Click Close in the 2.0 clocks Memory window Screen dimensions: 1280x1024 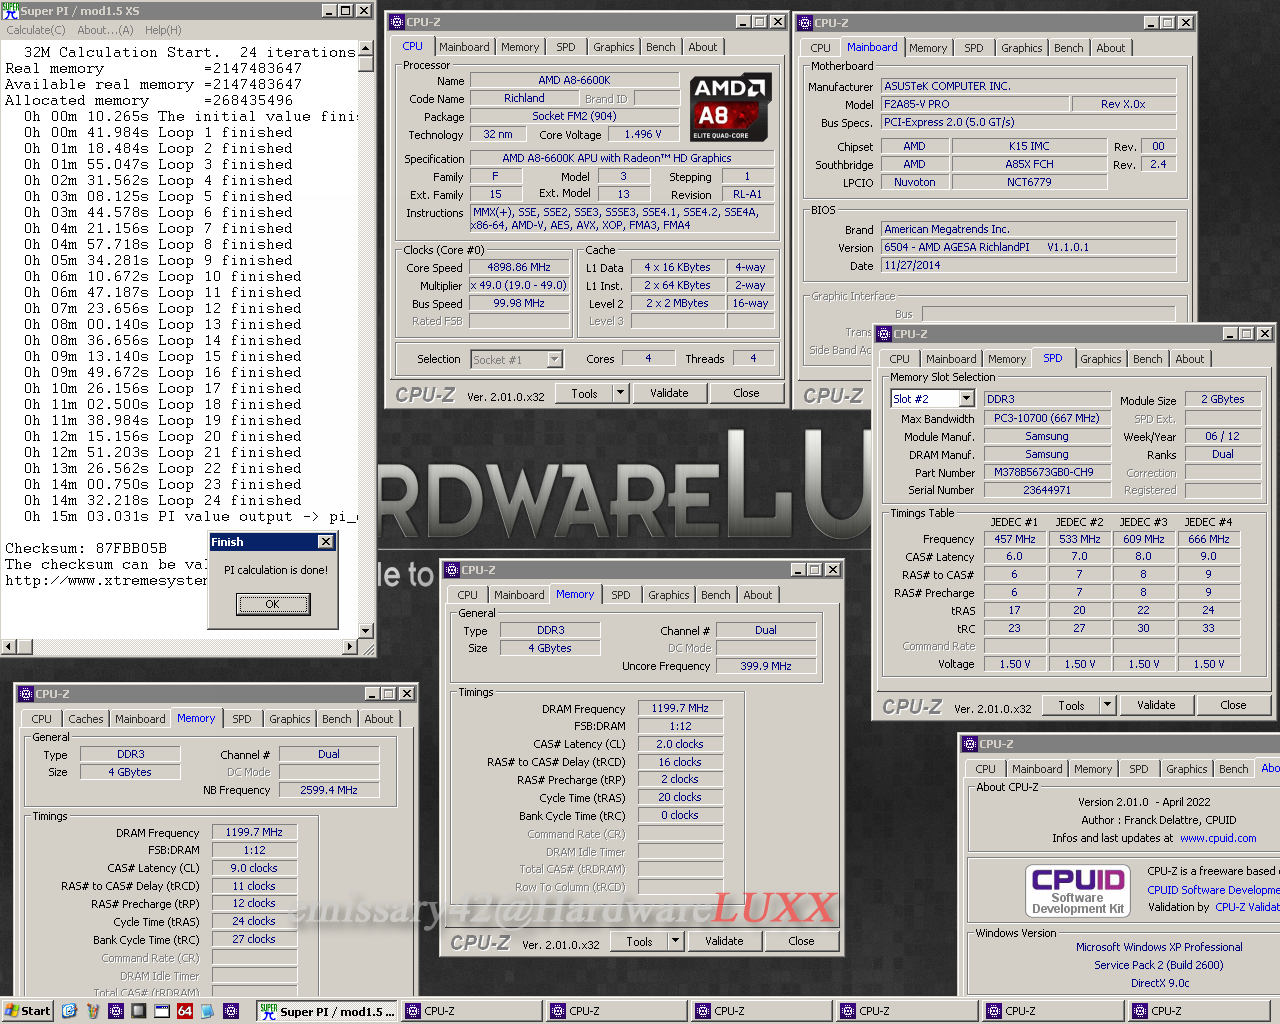[801, 941]
